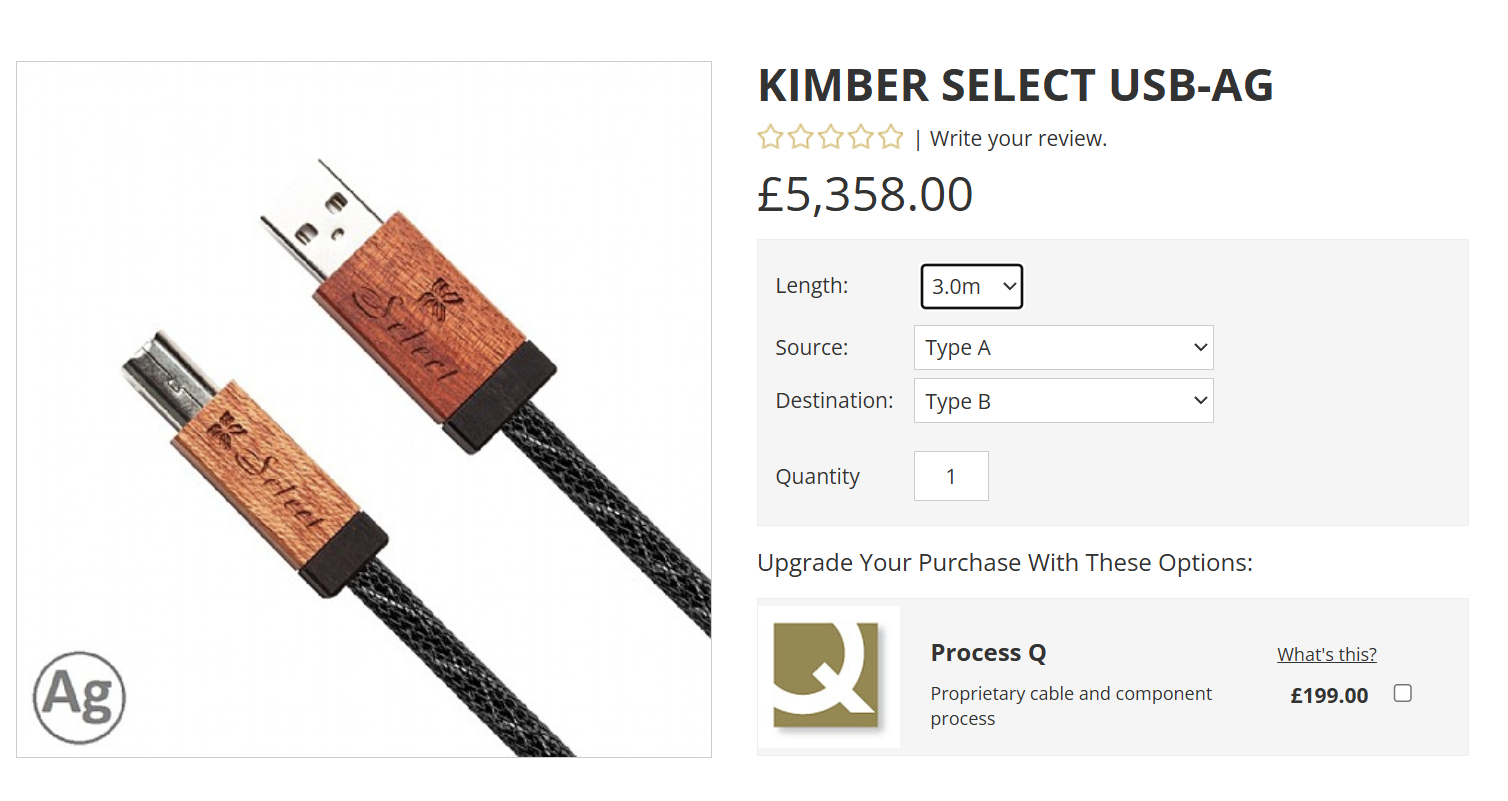This screenshot has height=801, width=1508.
Task: Click the second rating star
Action: tap(800, 138)
